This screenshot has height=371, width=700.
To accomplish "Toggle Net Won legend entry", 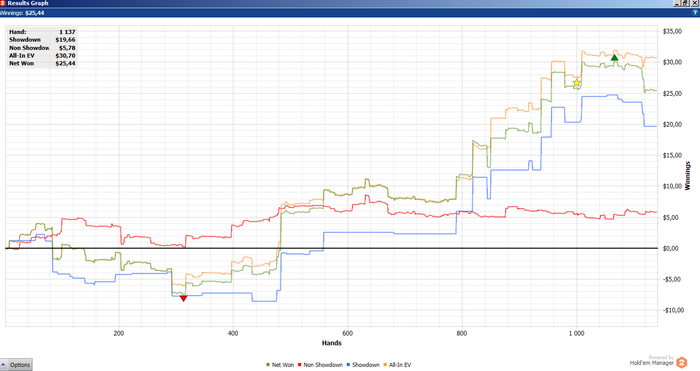I will point(280,365).
